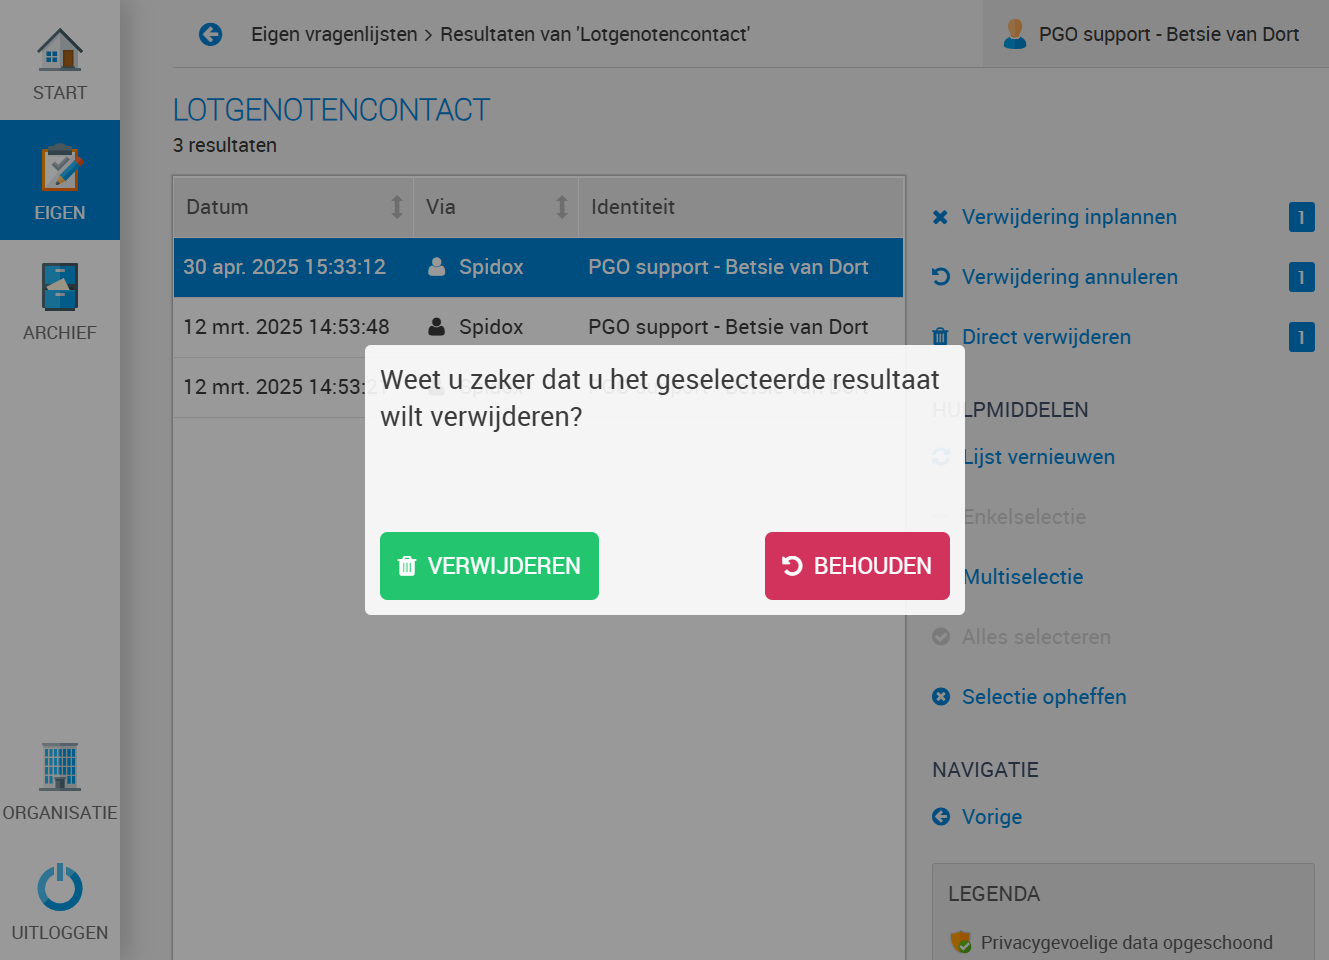Open the PGO support - Betsie van Dort user menu
Viewport: 1329px width, 960px height.
click(1156, 34)
